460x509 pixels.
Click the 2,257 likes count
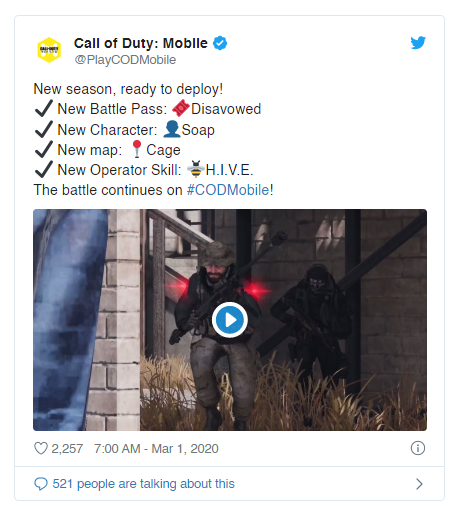click(67, 449)
